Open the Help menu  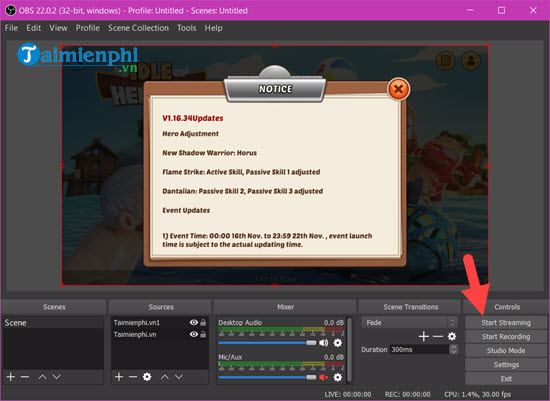[213, 28]
